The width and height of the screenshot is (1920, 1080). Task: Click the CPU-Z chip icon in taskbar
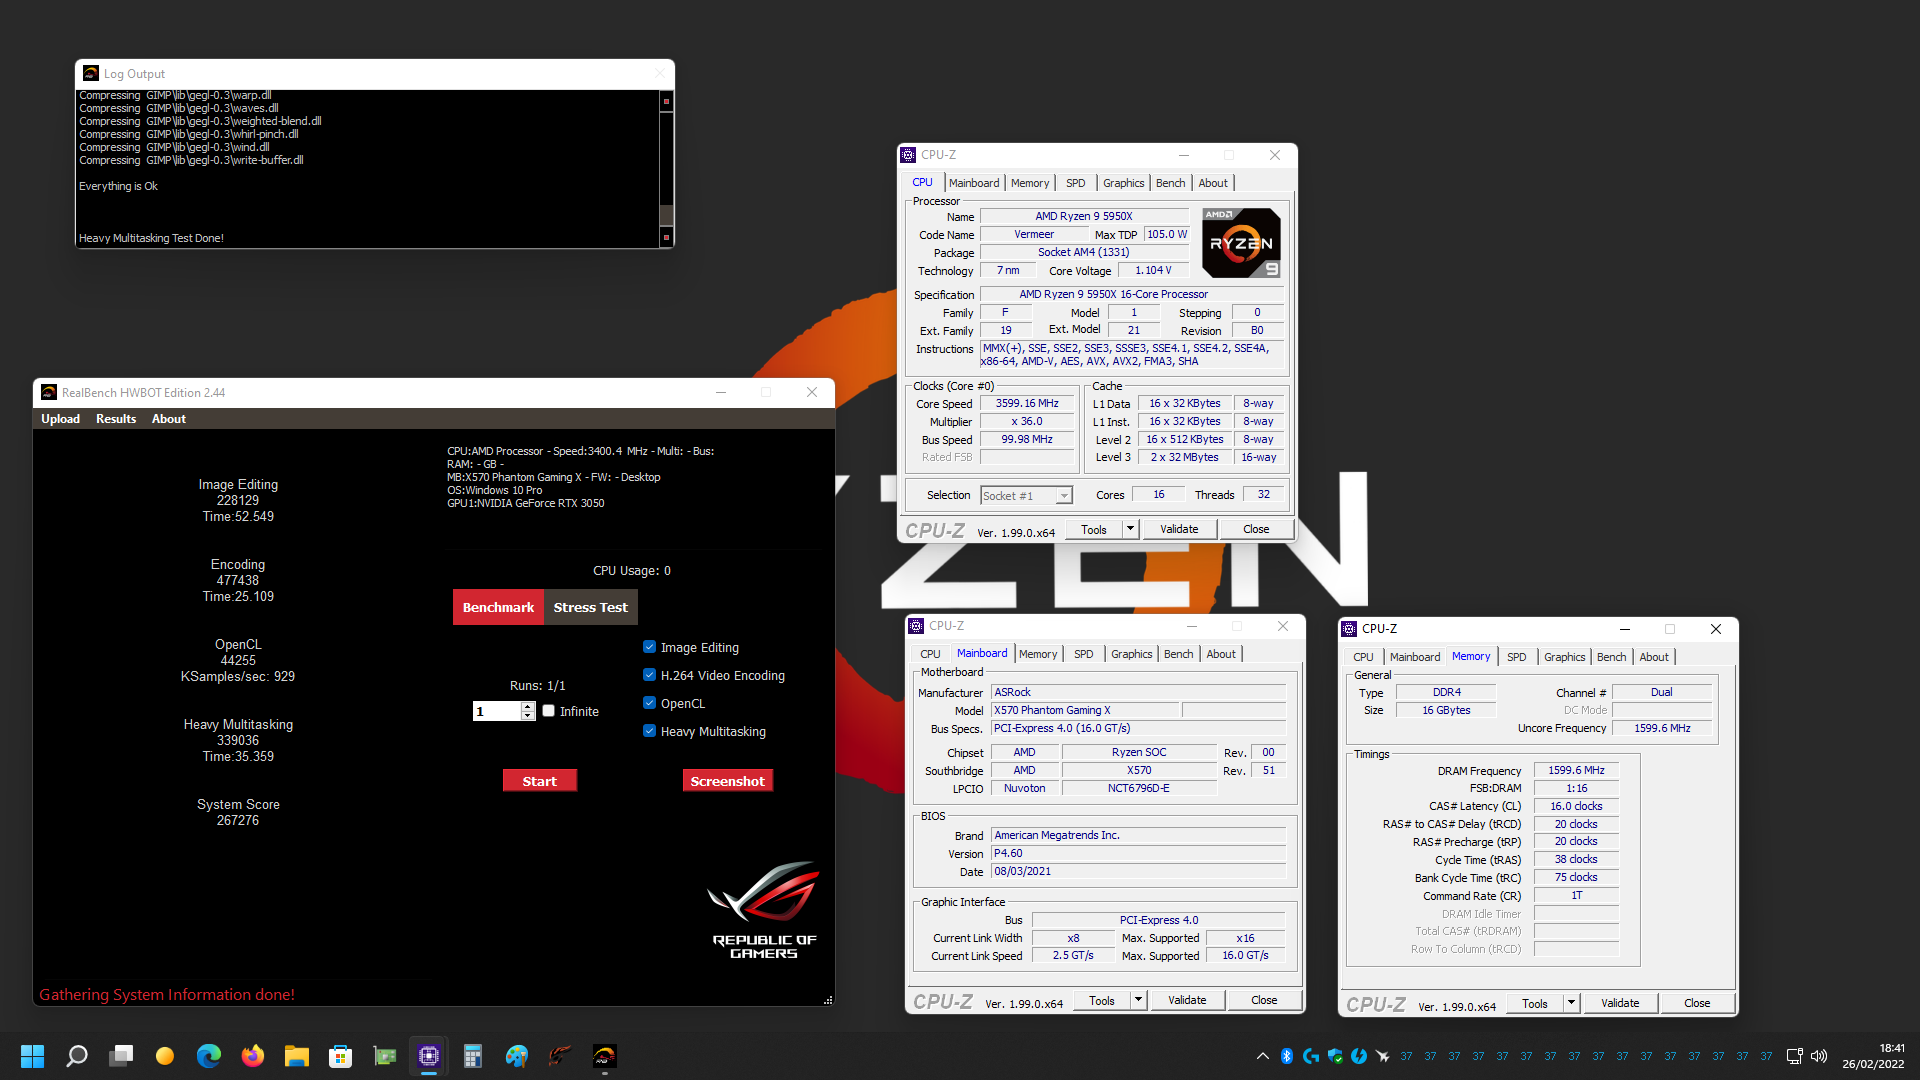(429, 1056)
